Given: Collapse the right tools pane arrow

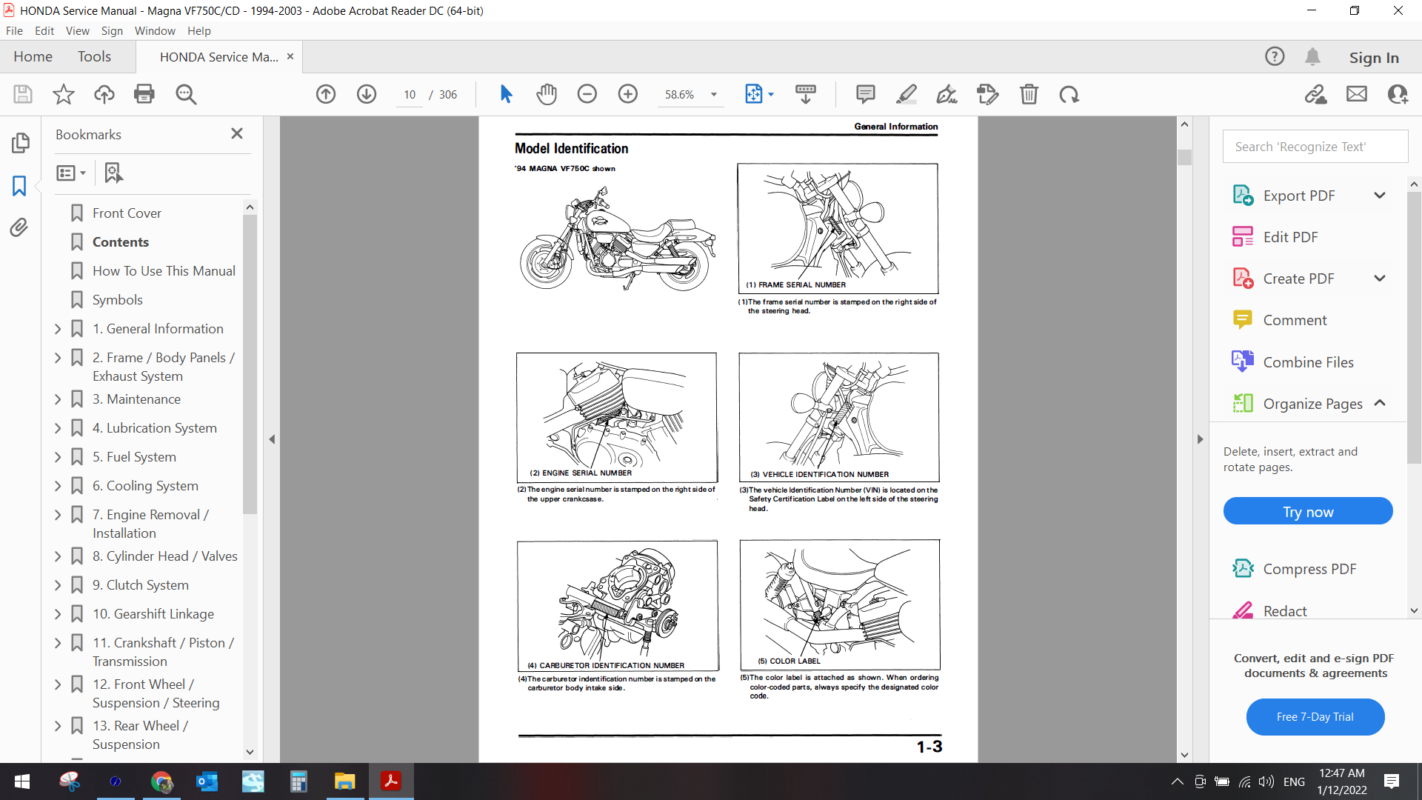Looking at the screenshot, I should [x=1200, y=439].
